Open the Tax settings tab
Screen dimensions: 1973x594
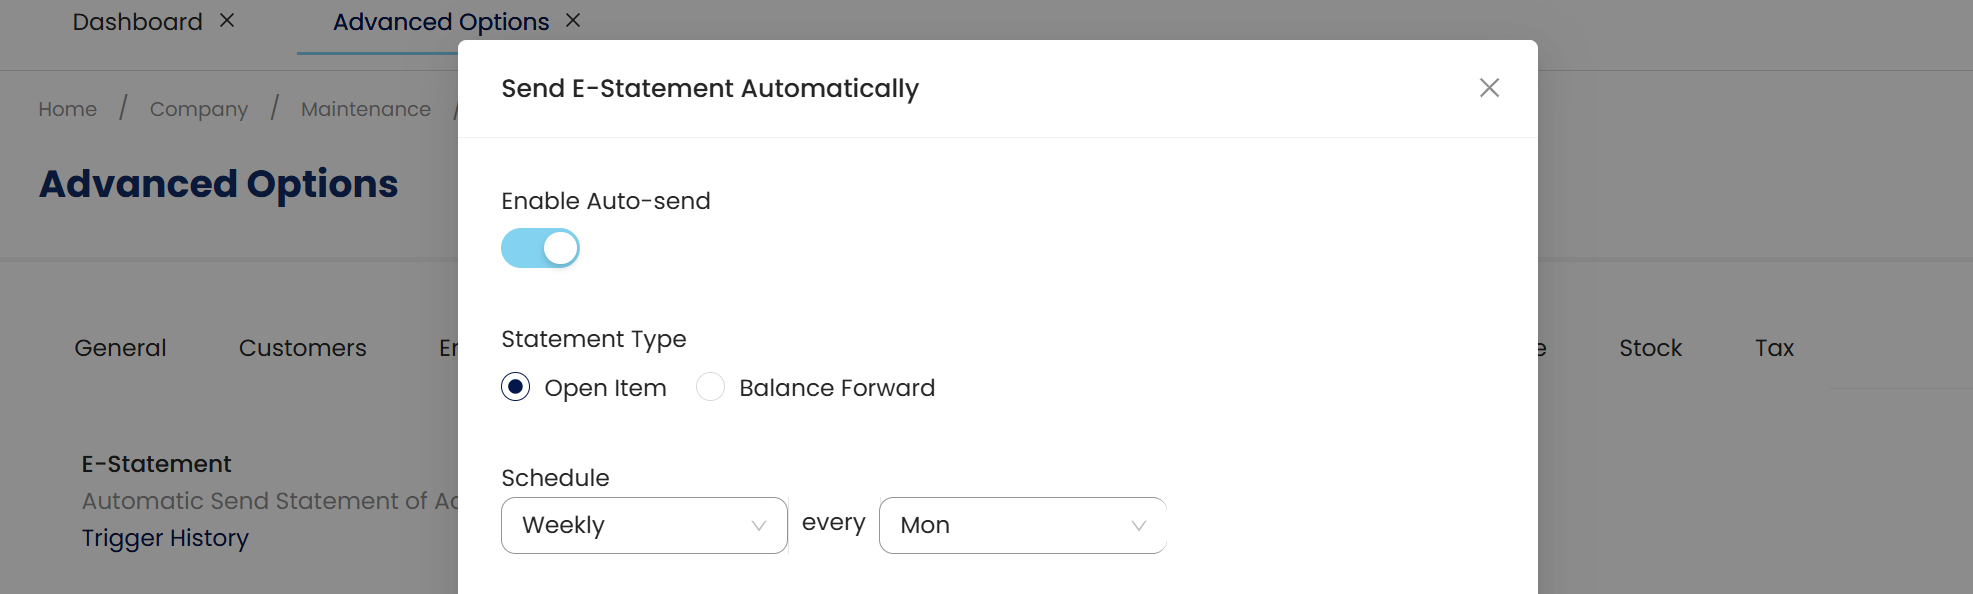(1774, 348)
